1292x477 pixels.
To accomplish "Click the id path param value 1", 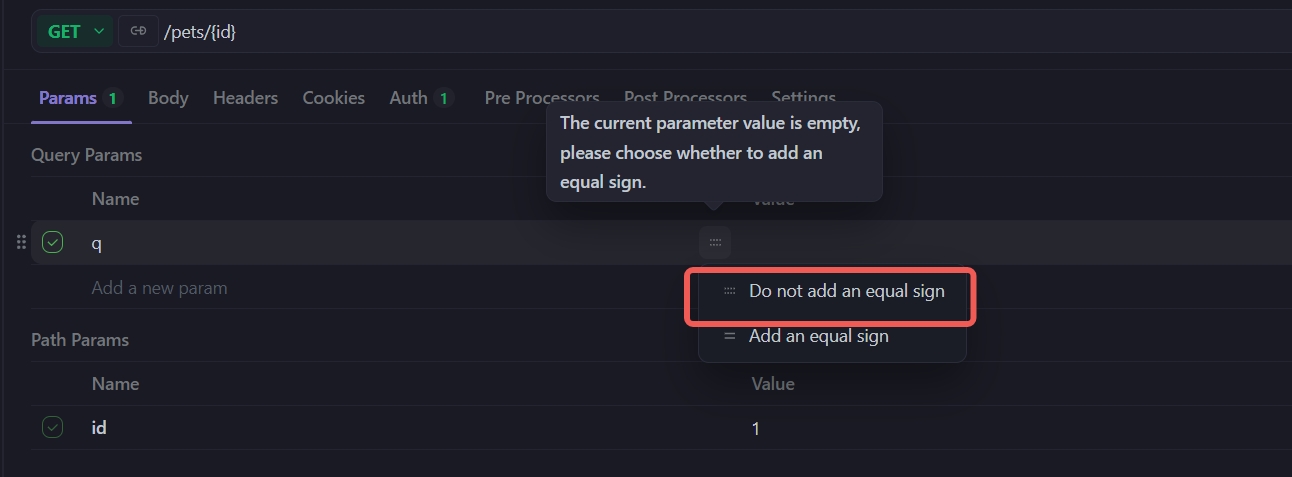I will pyautogui.click(x=756, y=428).
